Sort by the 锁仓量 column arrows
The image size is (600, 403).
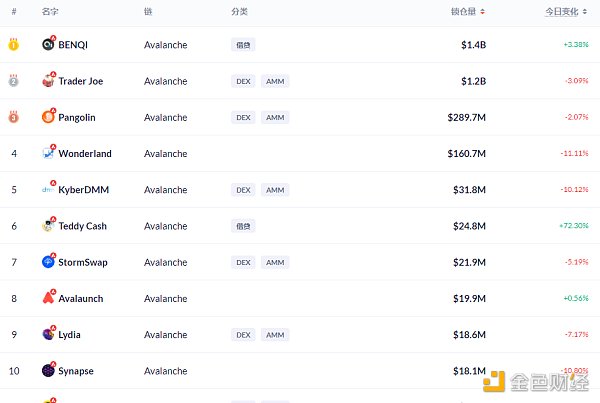click(x=483, y=12)
